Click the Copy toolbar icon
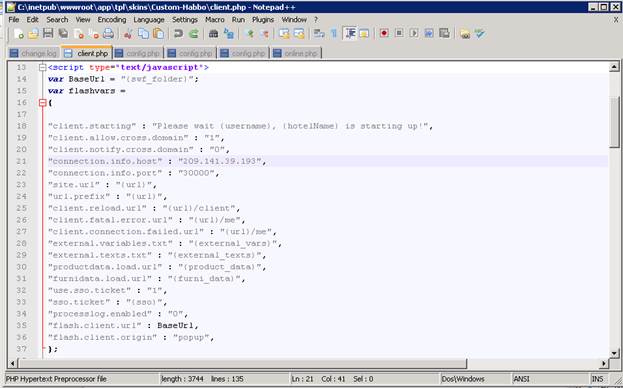This screenshot has width=623, height=388. (x=143, y=34)
